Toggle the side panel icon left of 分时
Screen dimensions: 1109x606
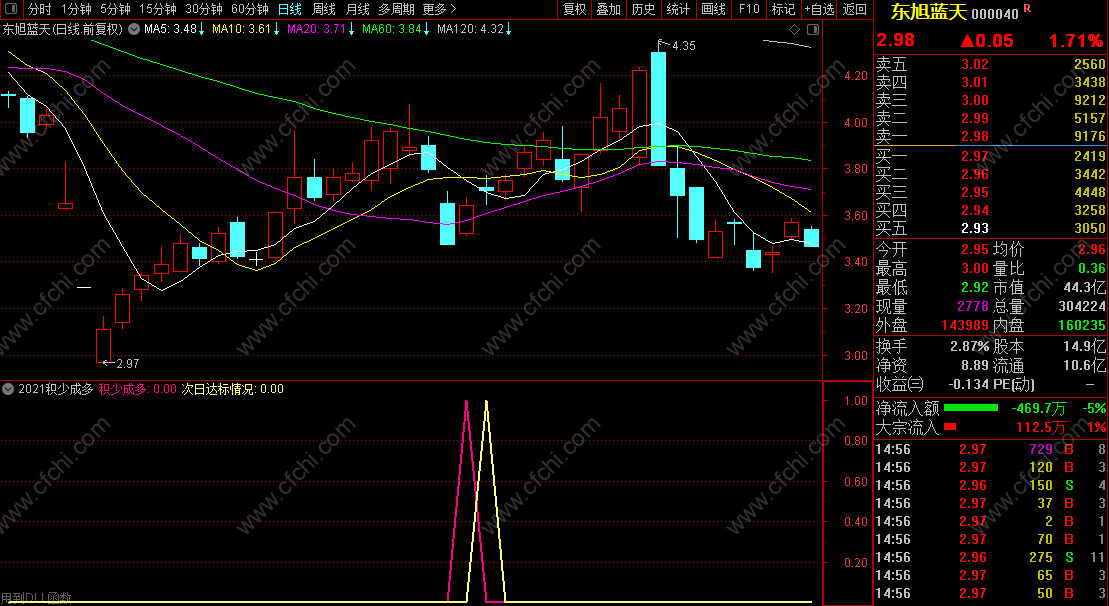[x=11, y=9]
